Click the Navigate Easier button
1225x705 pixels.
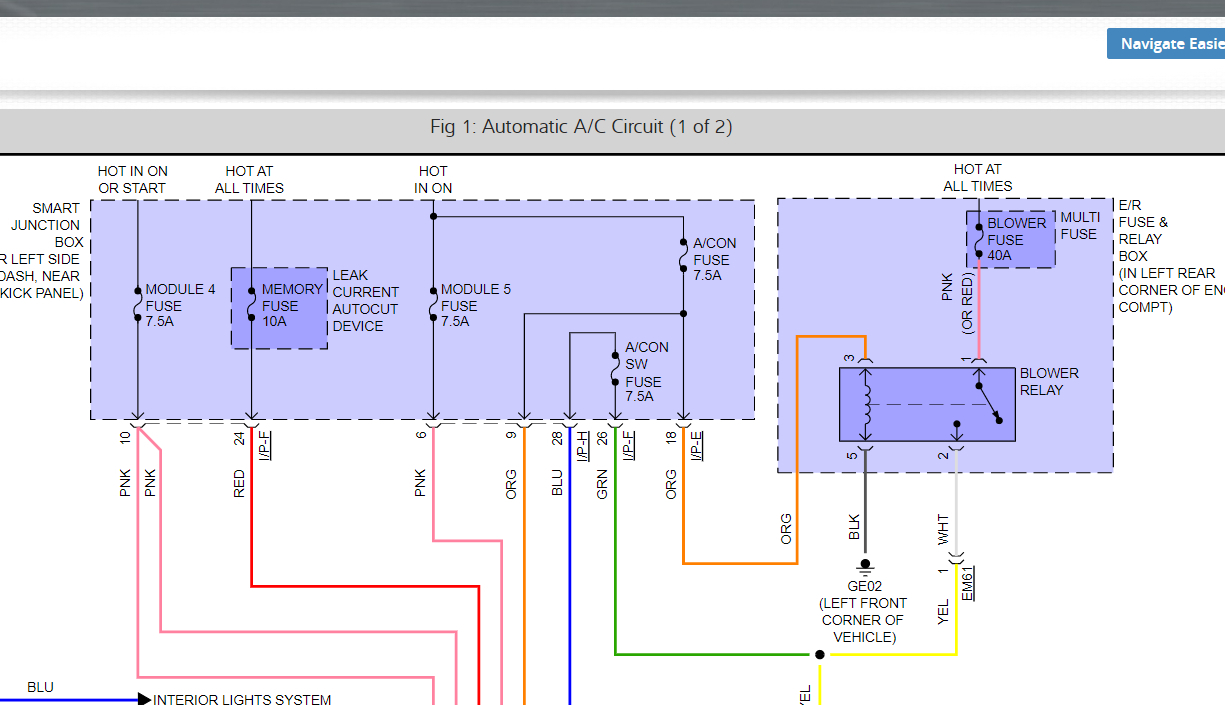1166,44
